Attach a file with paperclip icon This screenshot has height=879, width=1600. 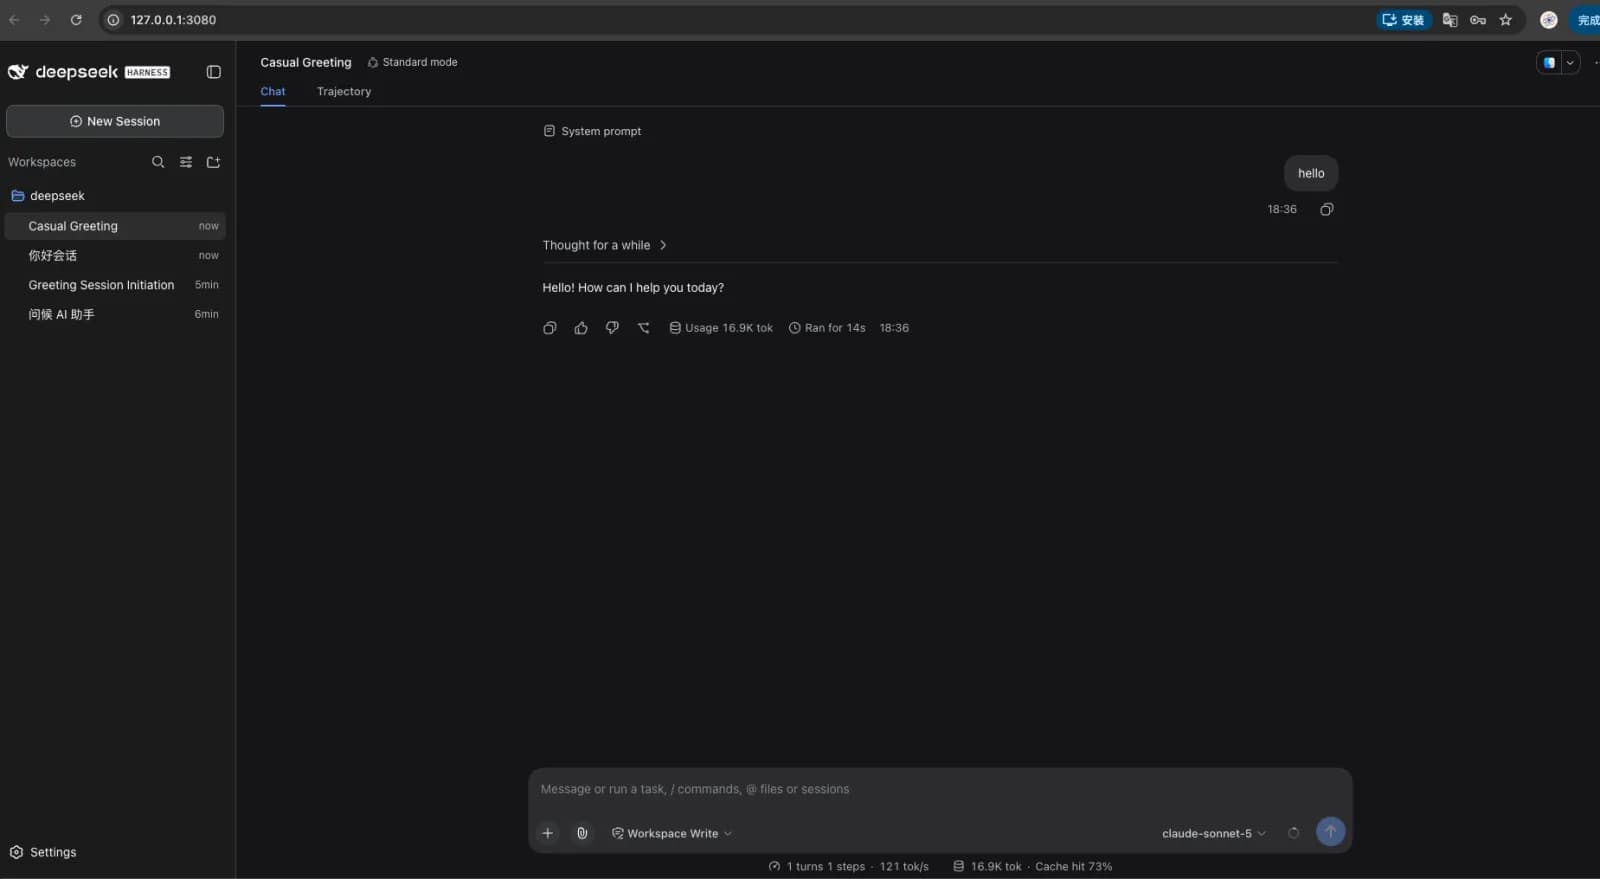[x=582, y=833]
